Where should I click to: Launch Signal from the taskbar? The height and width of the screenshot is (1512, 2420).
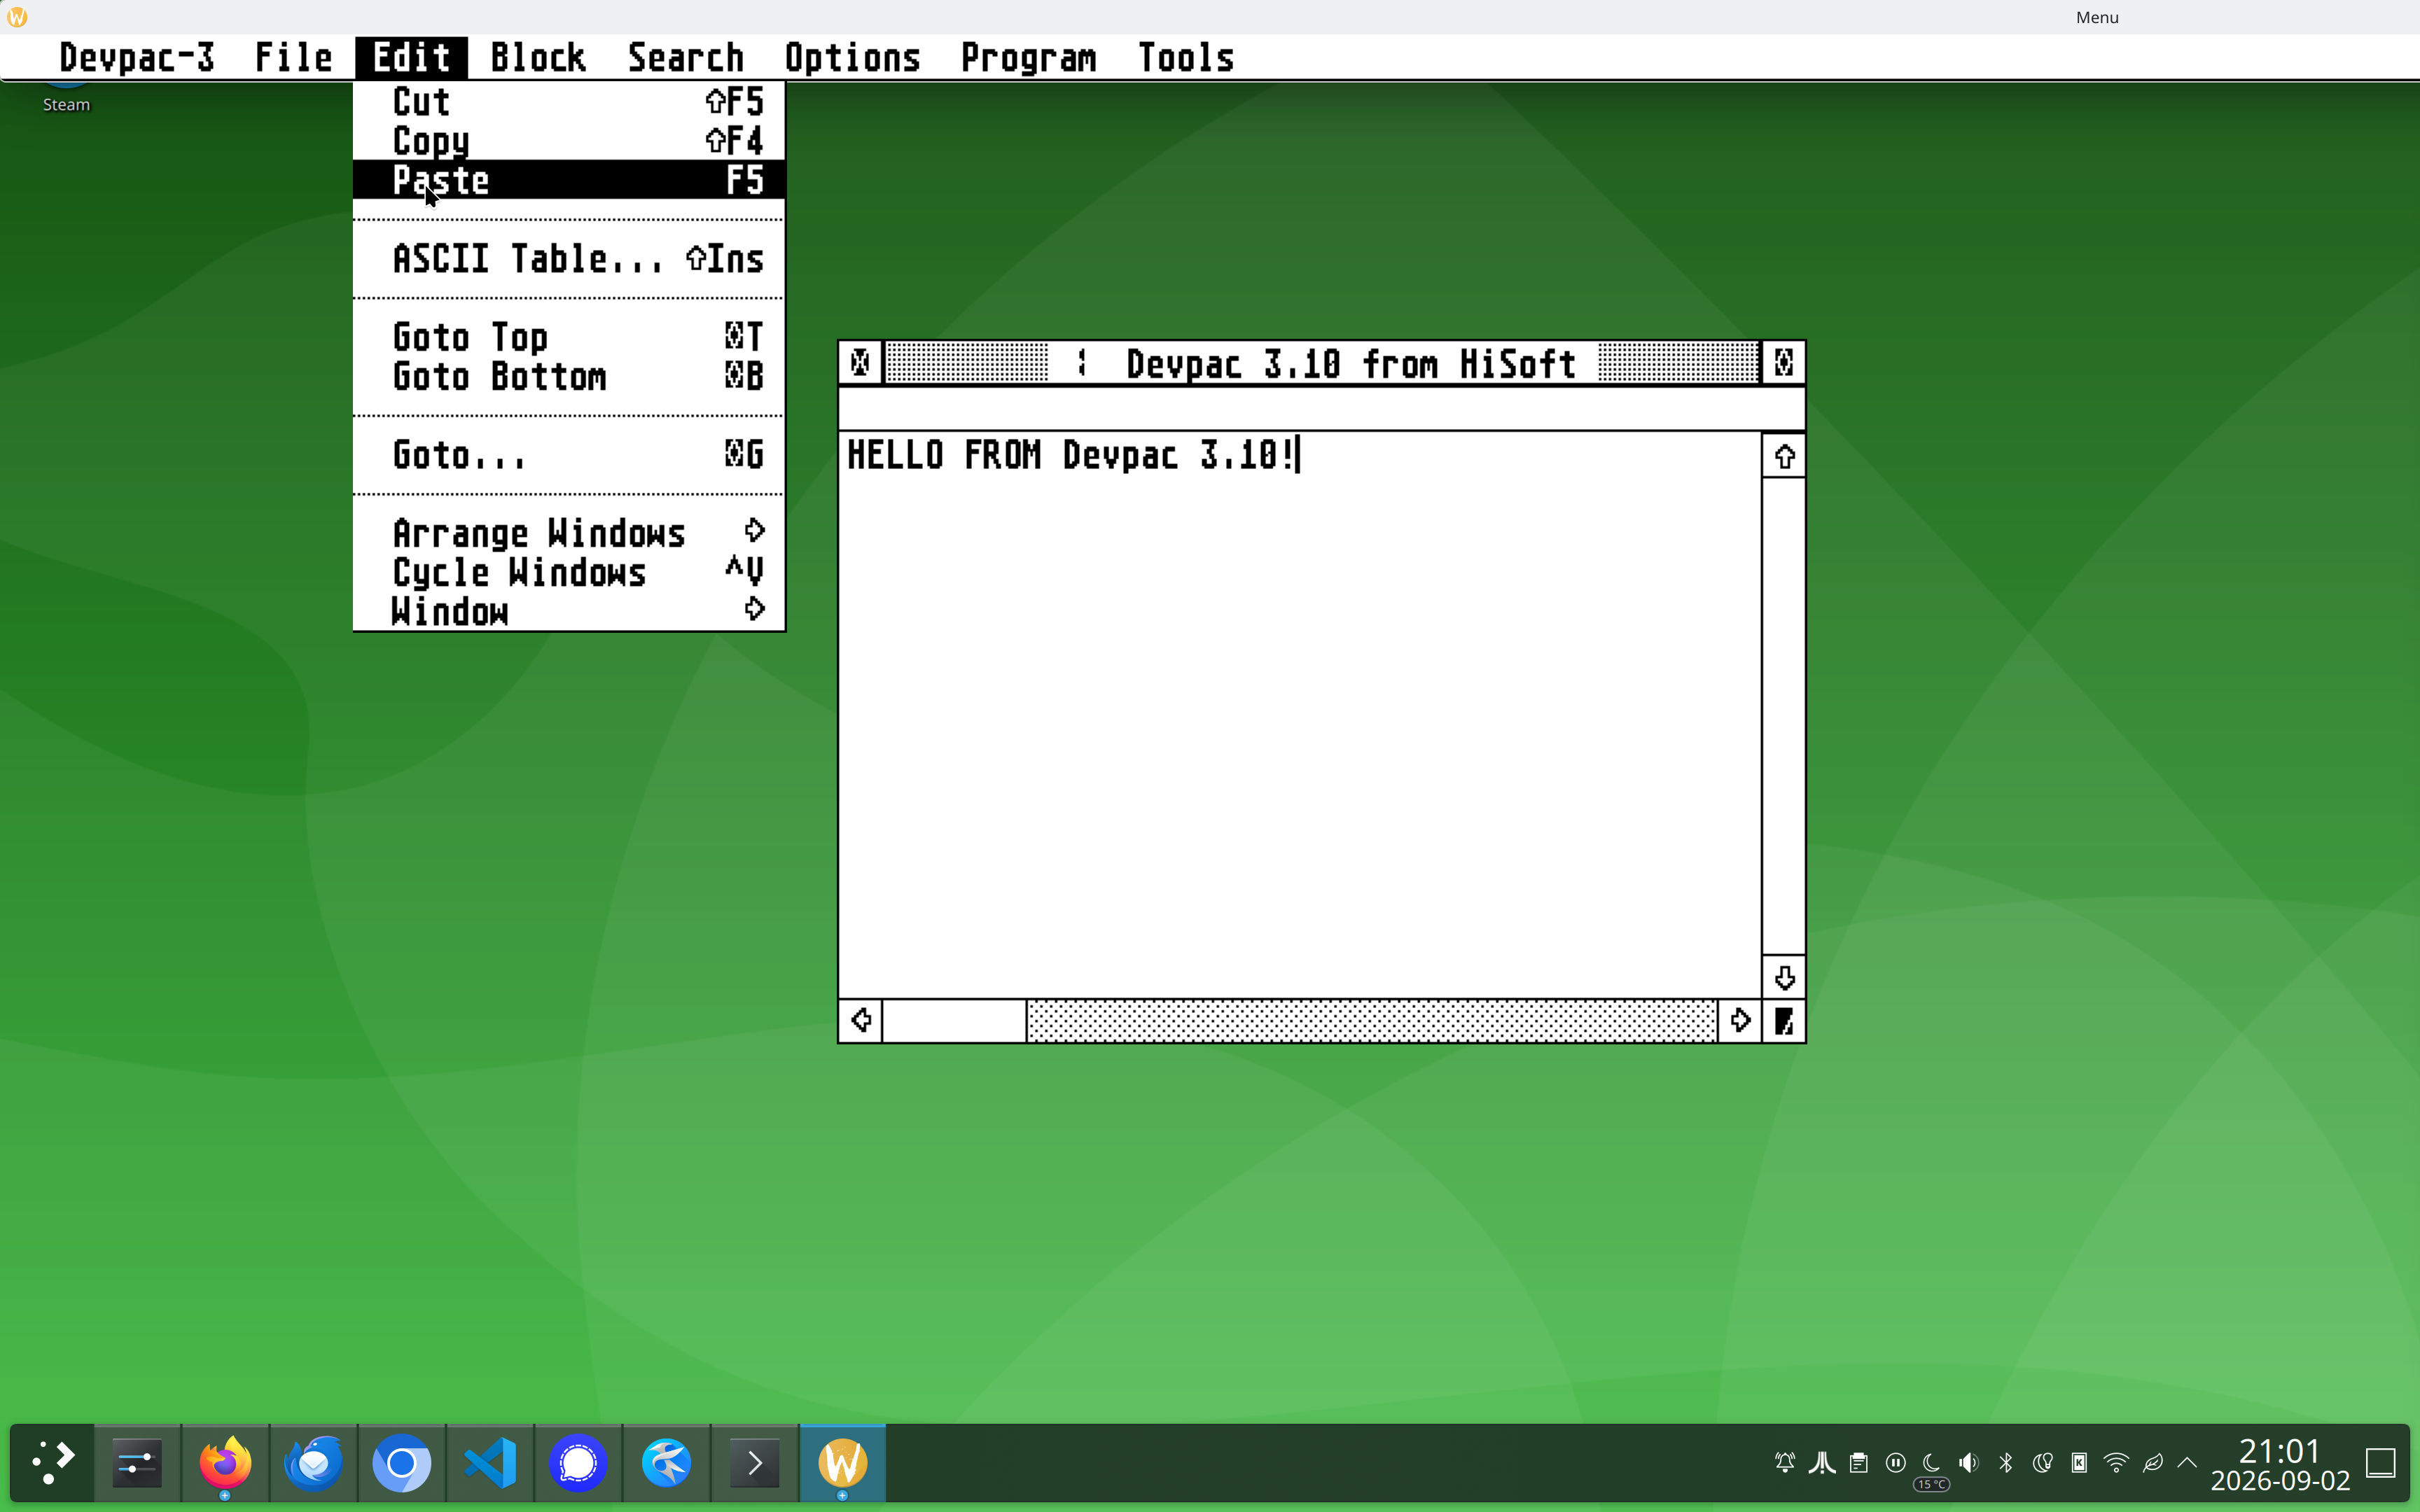(578, 1463)
